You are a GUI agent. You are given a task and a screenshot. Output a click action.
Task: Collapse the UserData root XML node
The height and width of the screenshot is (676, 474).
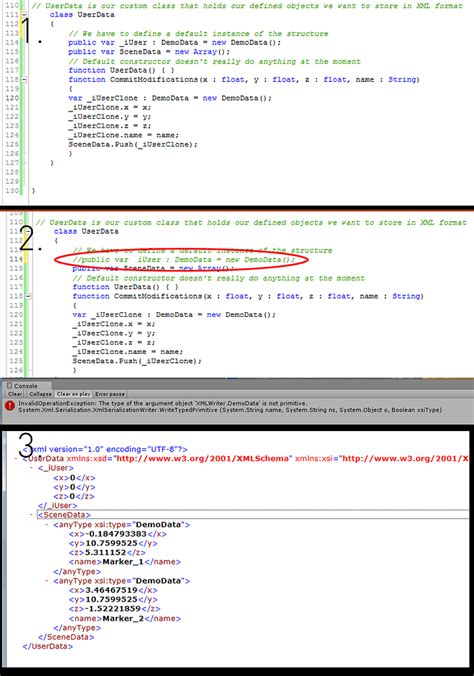pyautogui.click(x=16, y=458)
